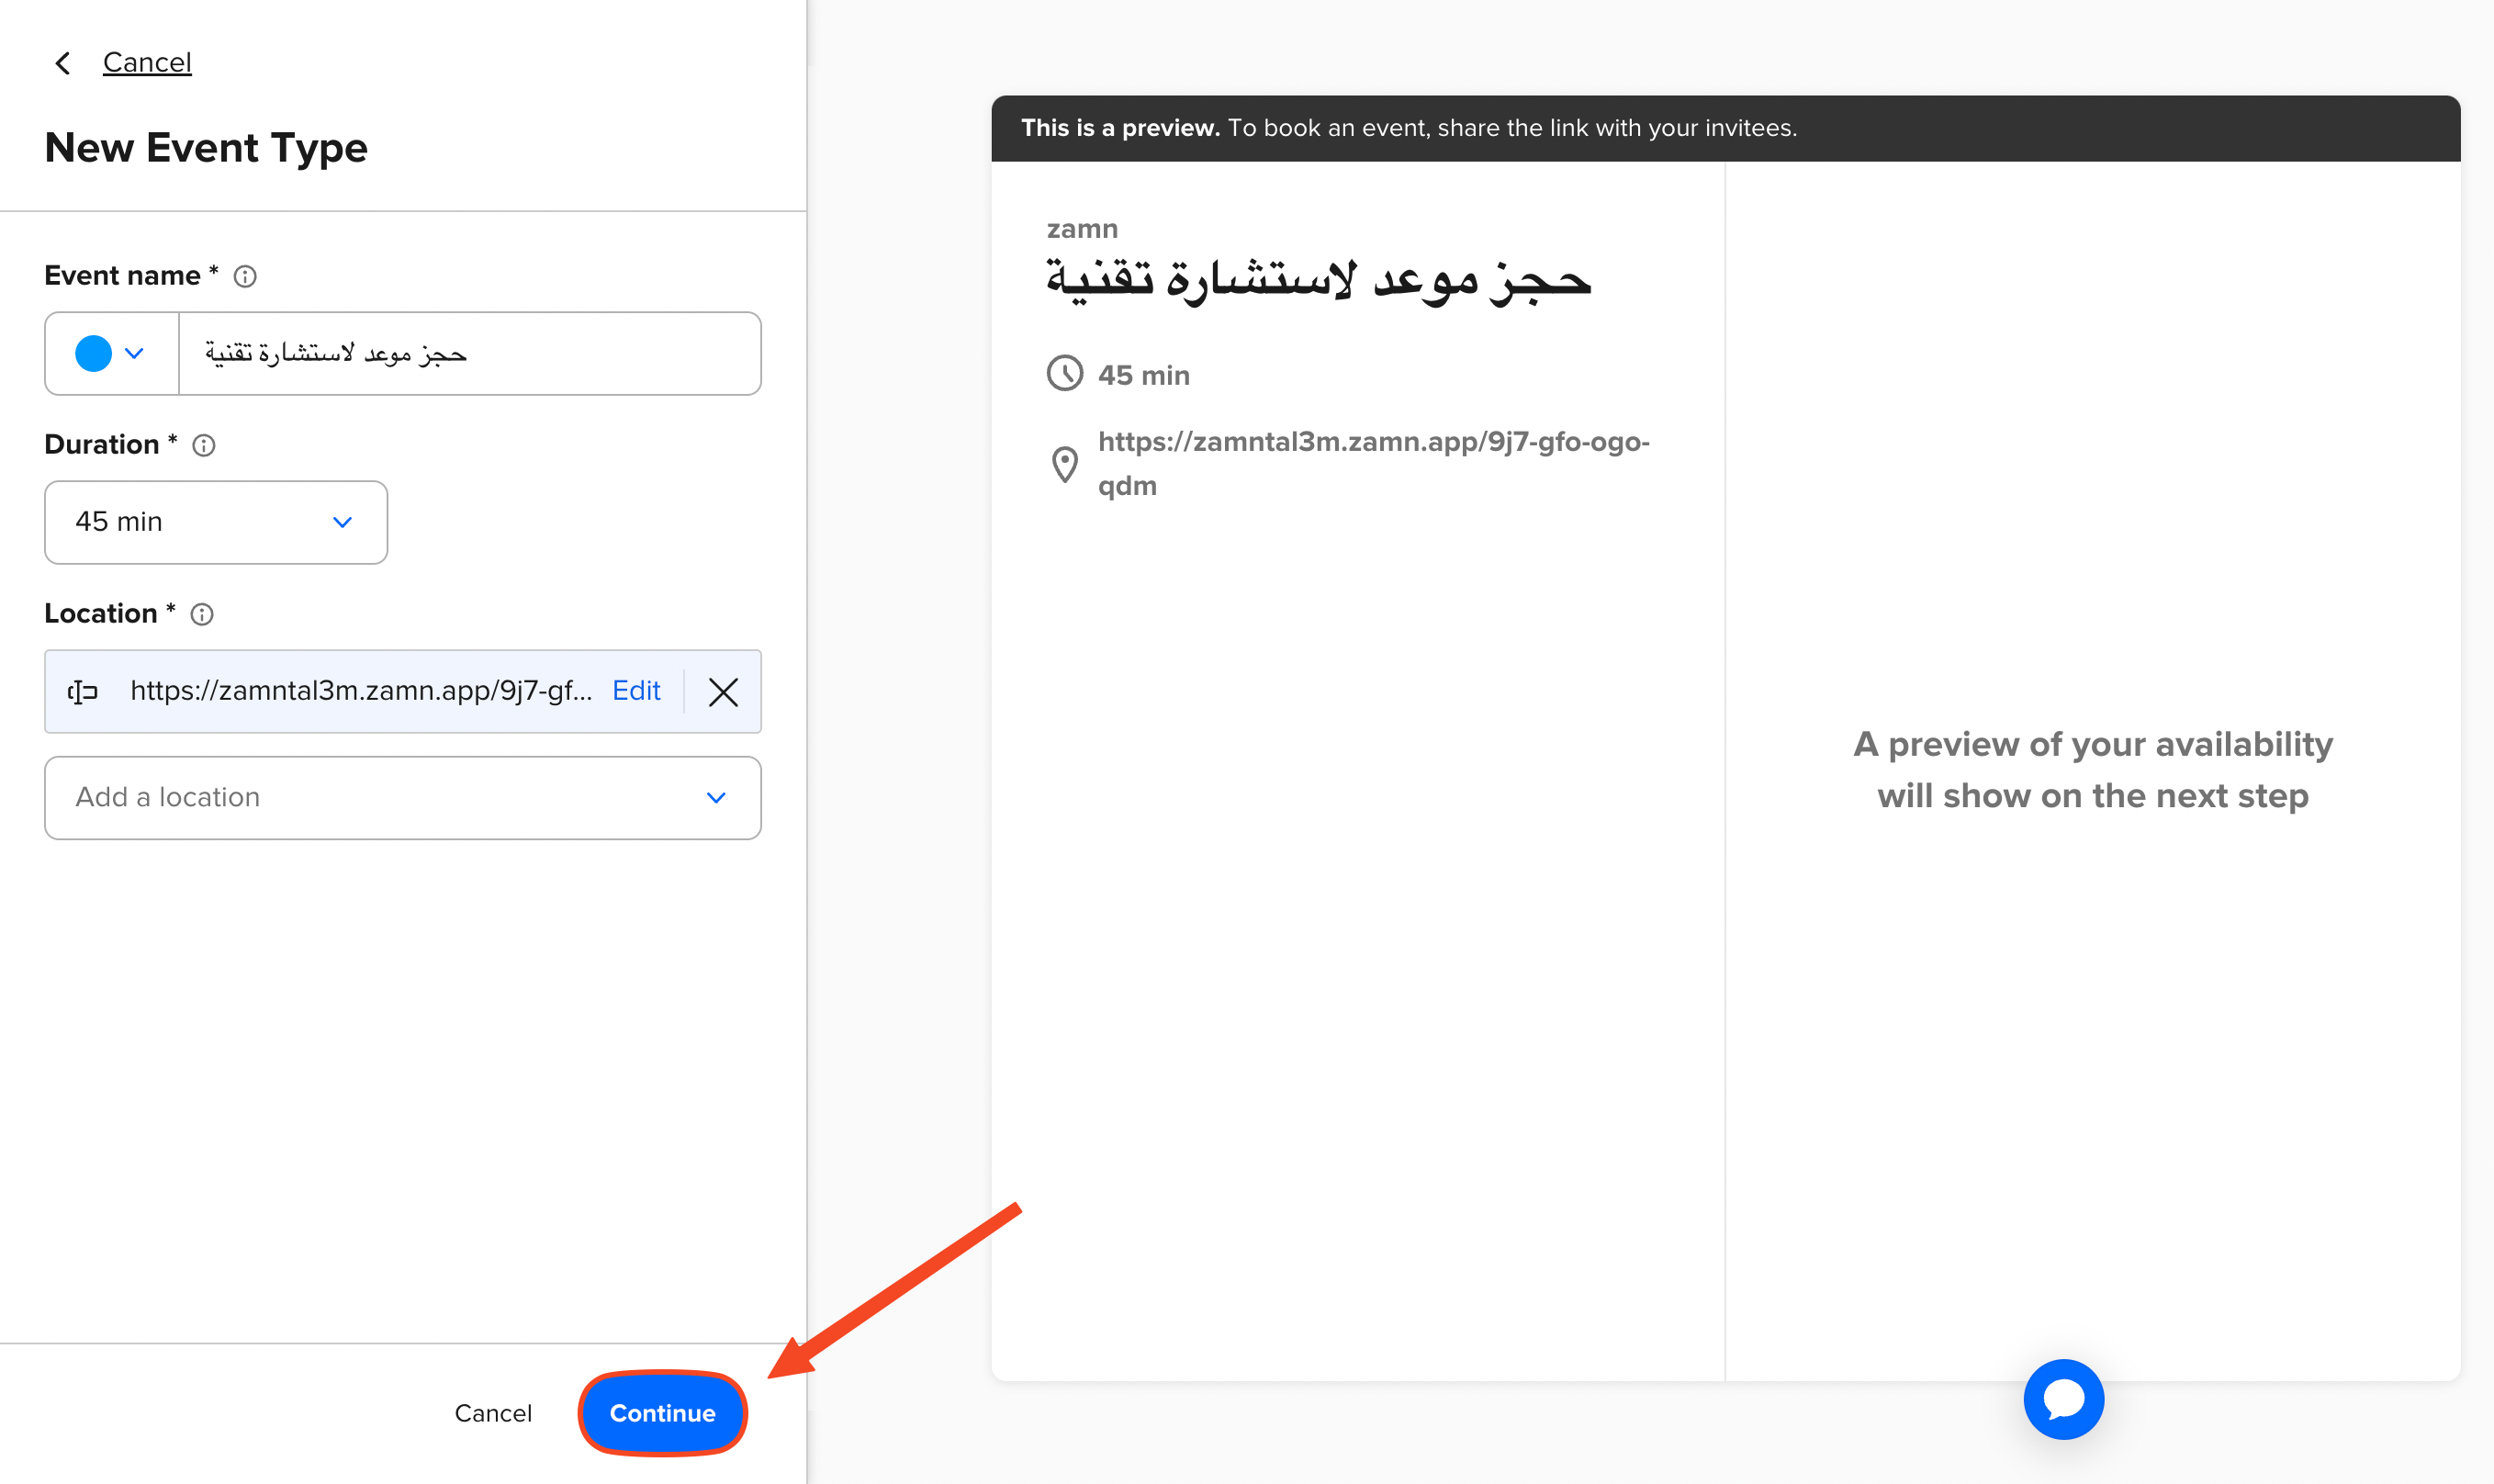2494x1484 pixels.
Task: Open the chat support bubble
Action: (x=2063, y=1398)
